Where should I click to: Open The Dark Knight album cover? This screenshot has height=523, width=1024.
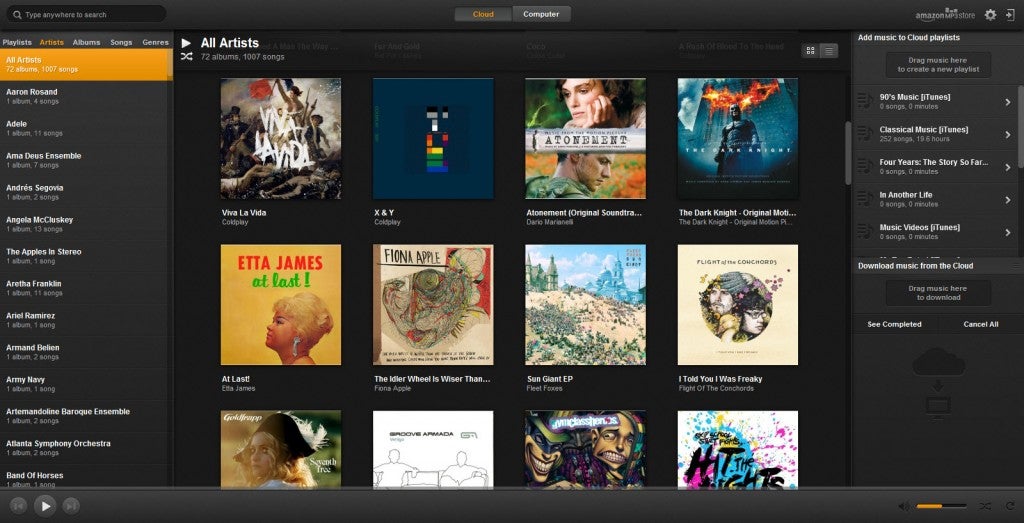click(738, 138)
